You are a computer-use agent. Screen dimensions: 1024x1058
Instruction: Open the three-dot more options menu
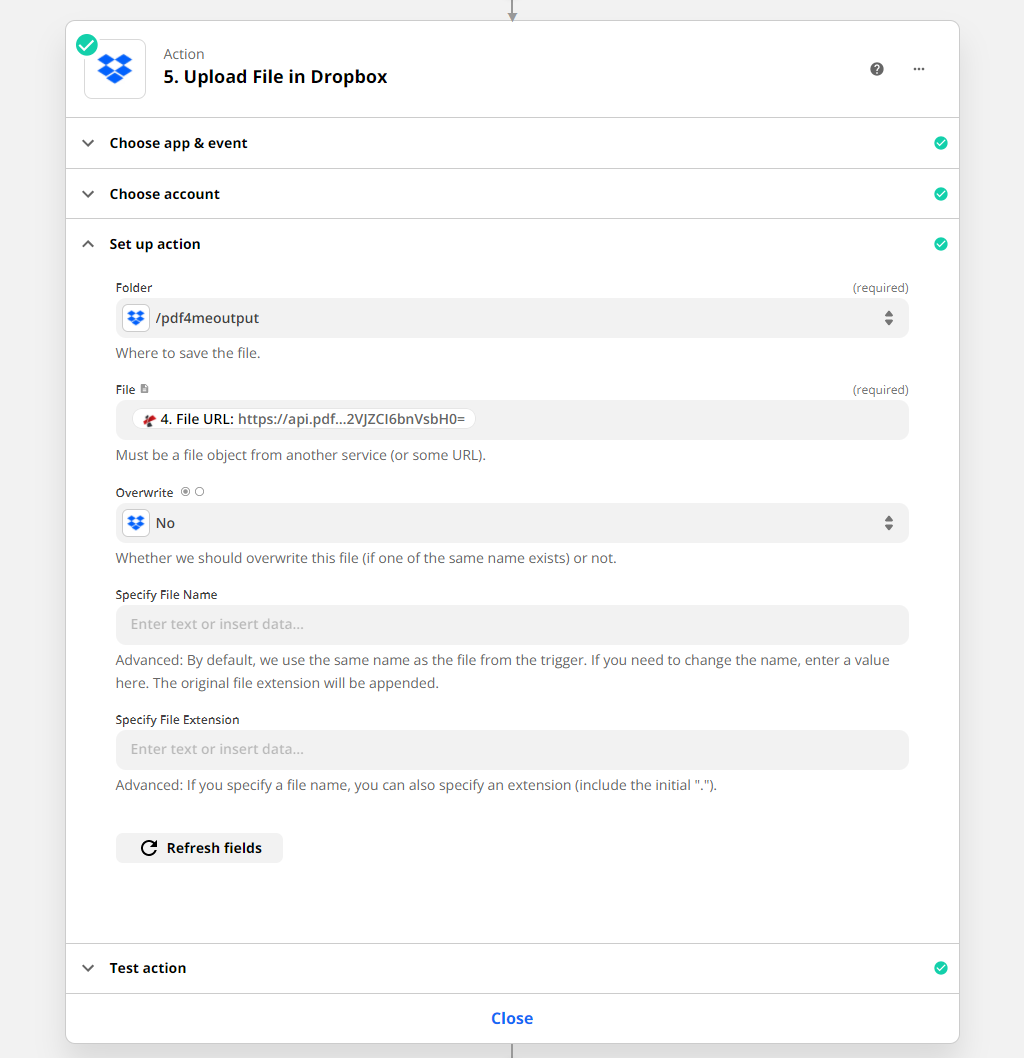pos(919,69)
